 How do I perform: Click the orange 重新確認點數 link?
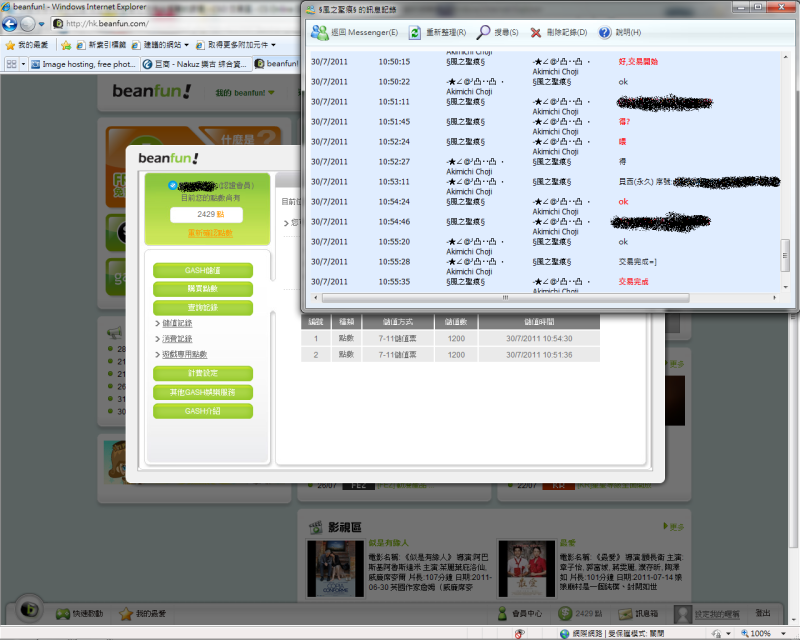pyautogui.click(x=210, y=233)
